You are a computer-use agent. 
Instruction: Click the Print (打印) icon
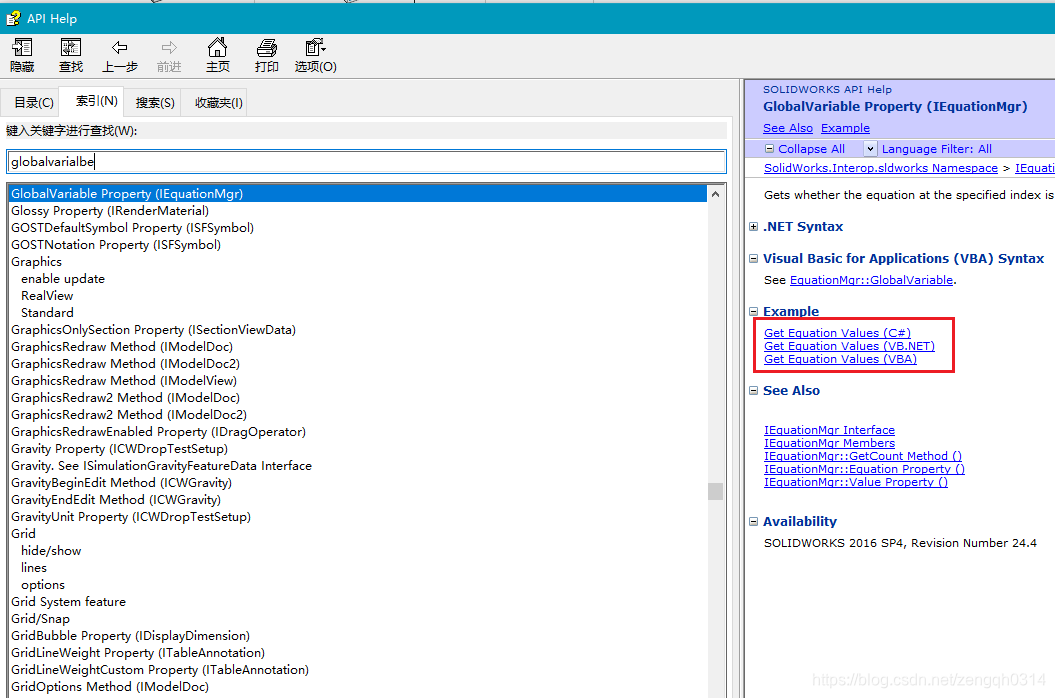[x=266, y=47]
